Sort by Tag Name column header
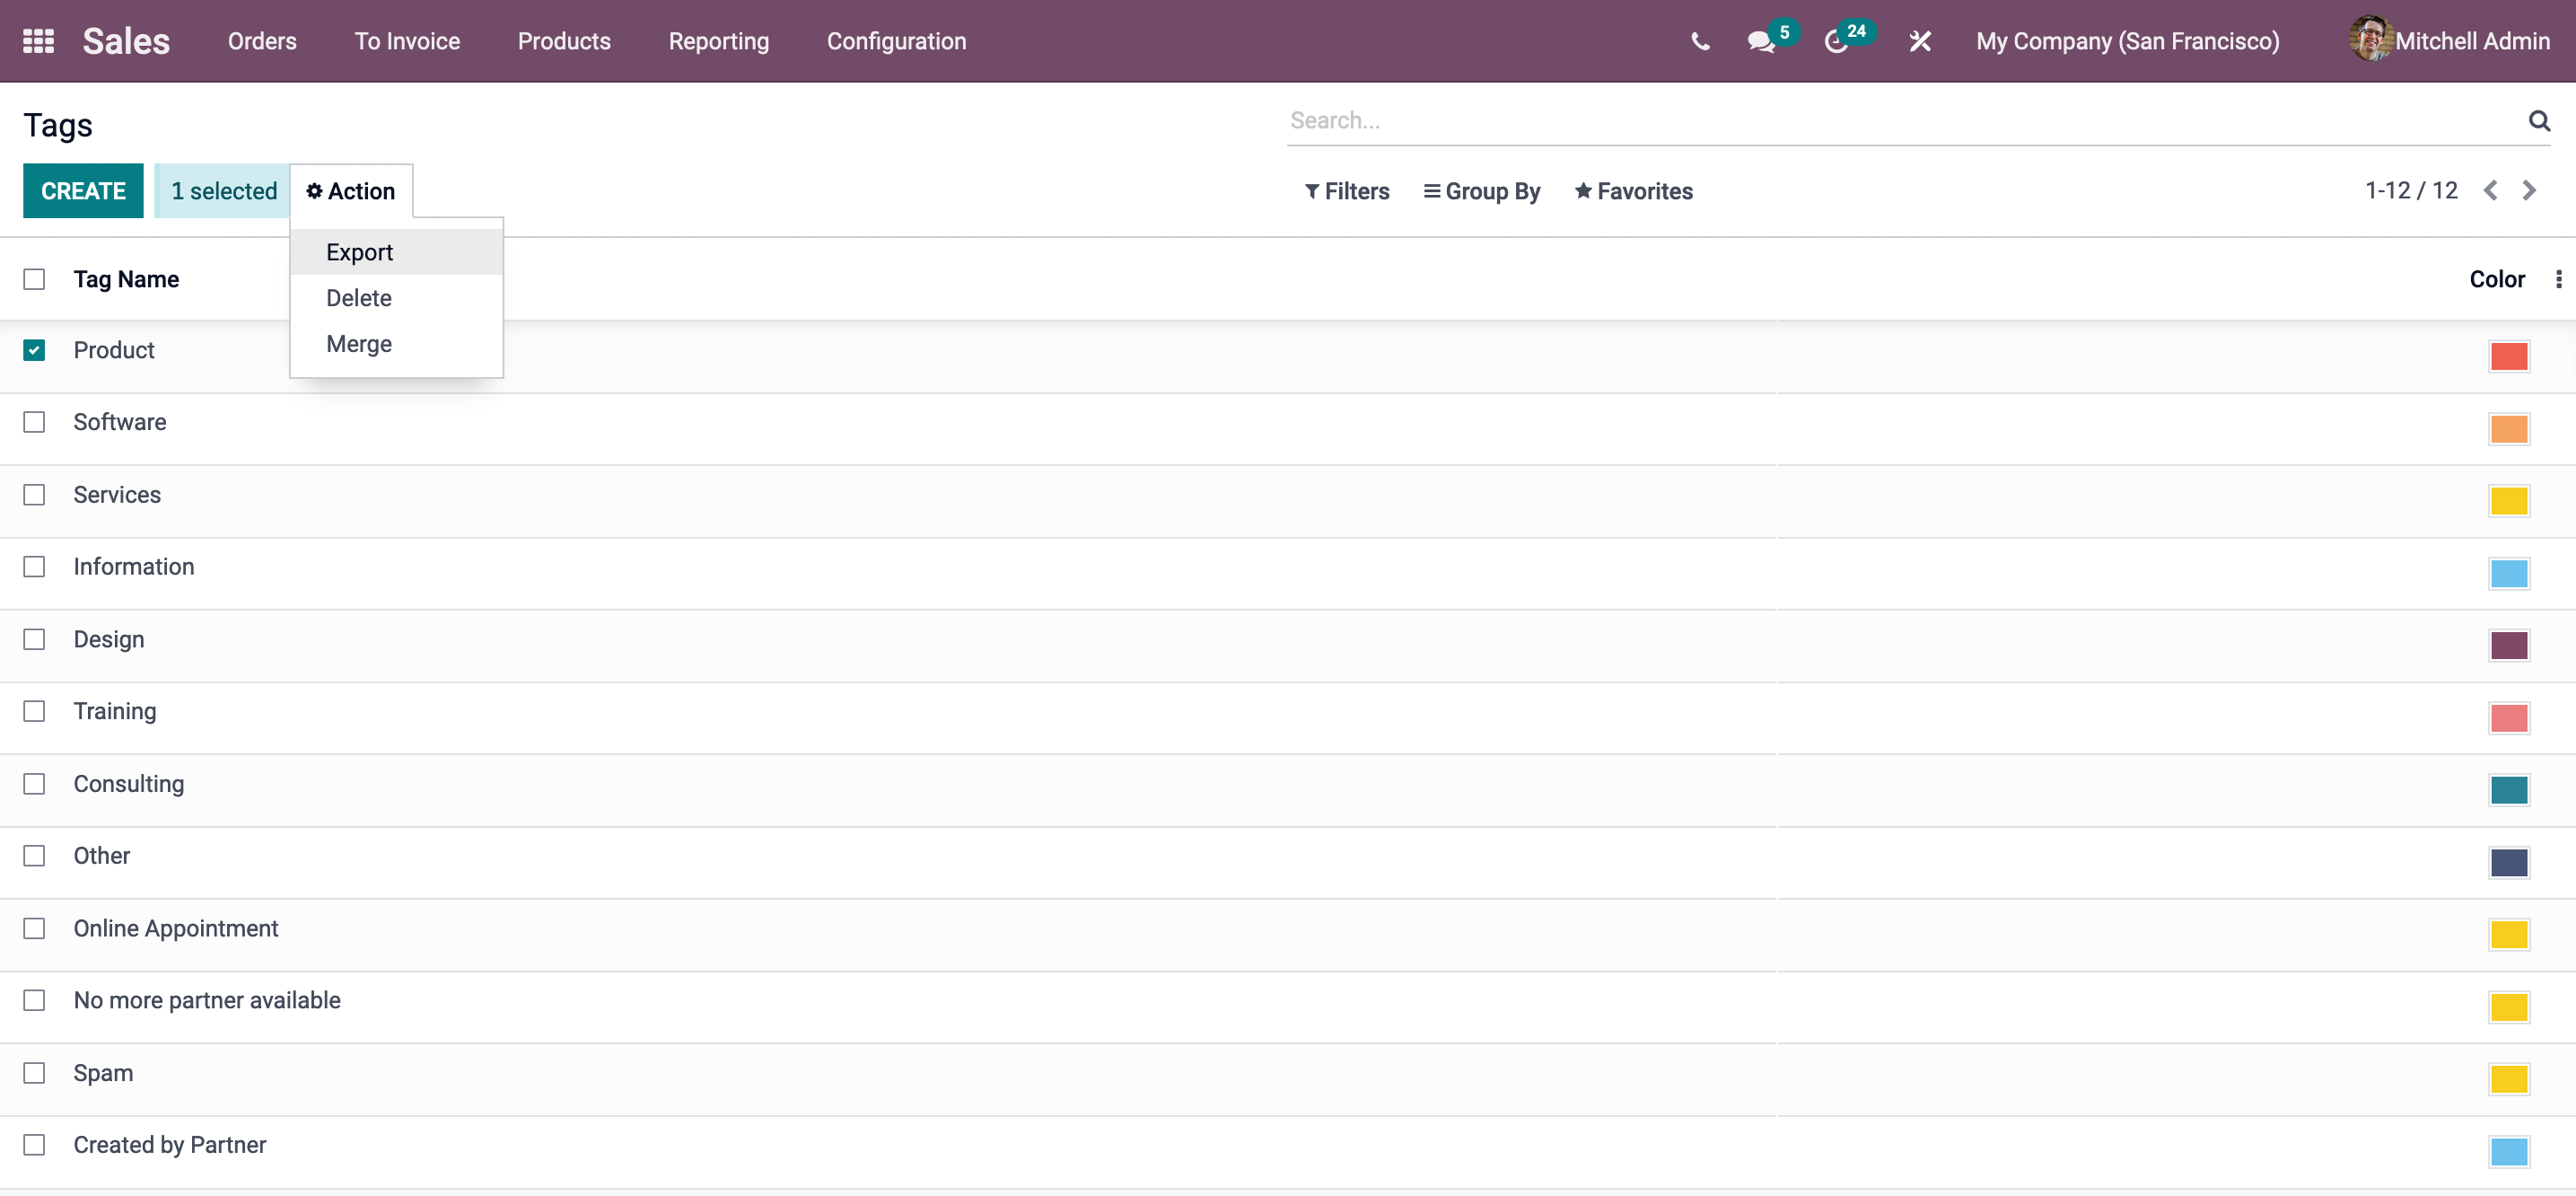 click(126, 279)
